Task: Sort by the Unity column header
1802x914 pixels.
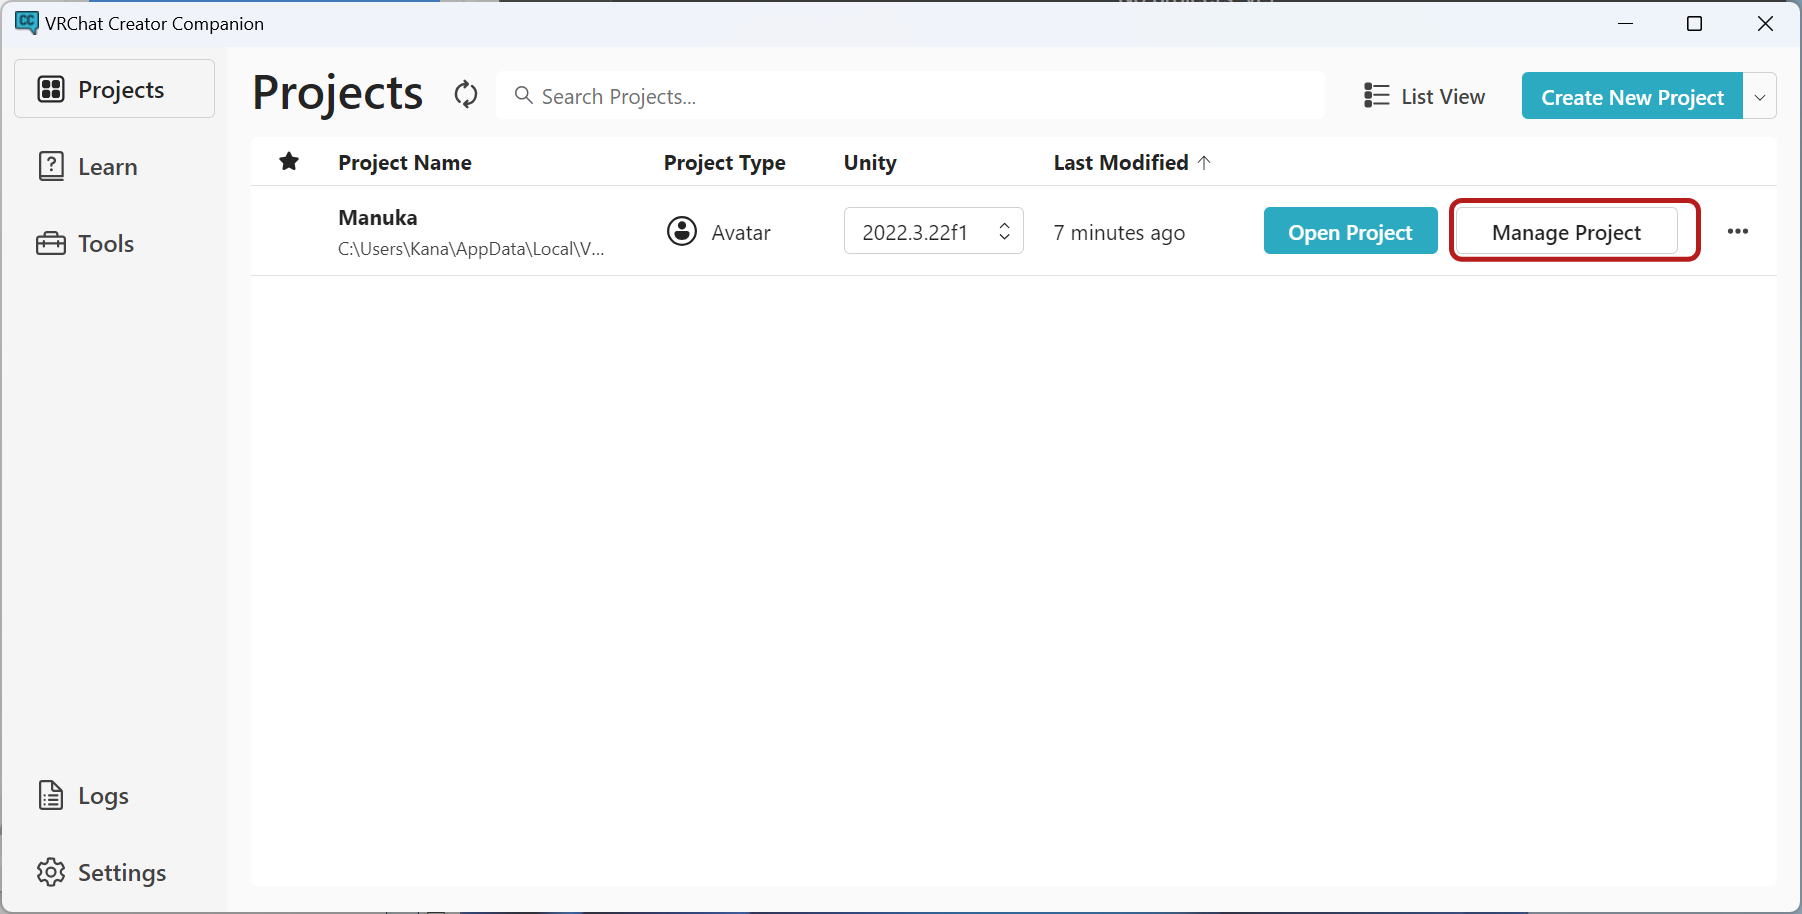Action: (x=870, y=163)
